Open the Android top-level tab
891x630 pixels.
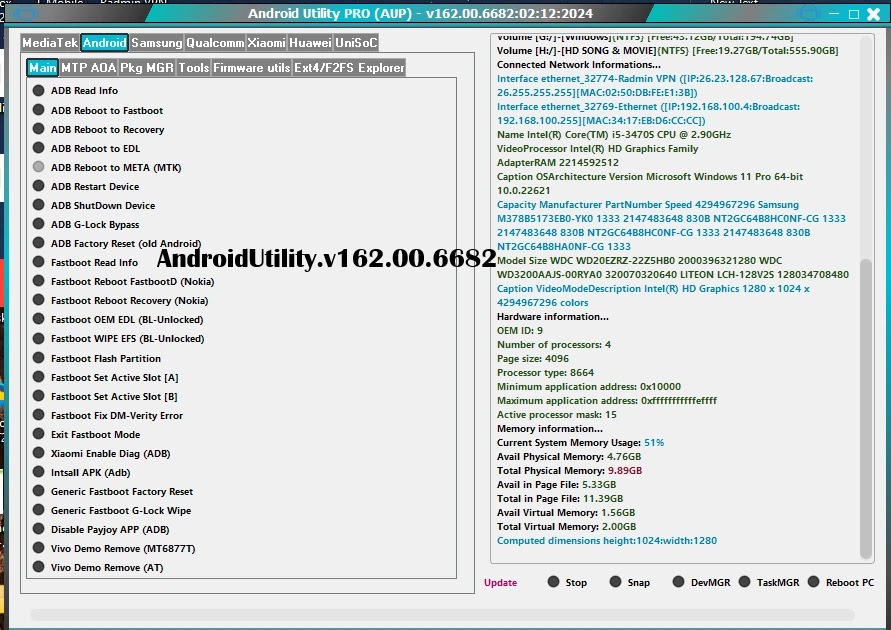coord(104,43)
